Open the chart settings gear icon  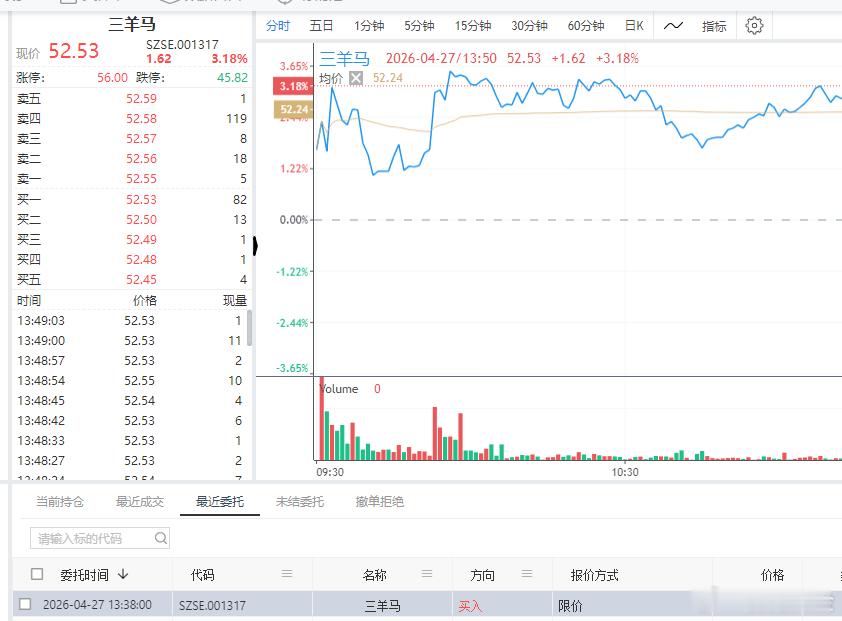(x=754, y=25)
